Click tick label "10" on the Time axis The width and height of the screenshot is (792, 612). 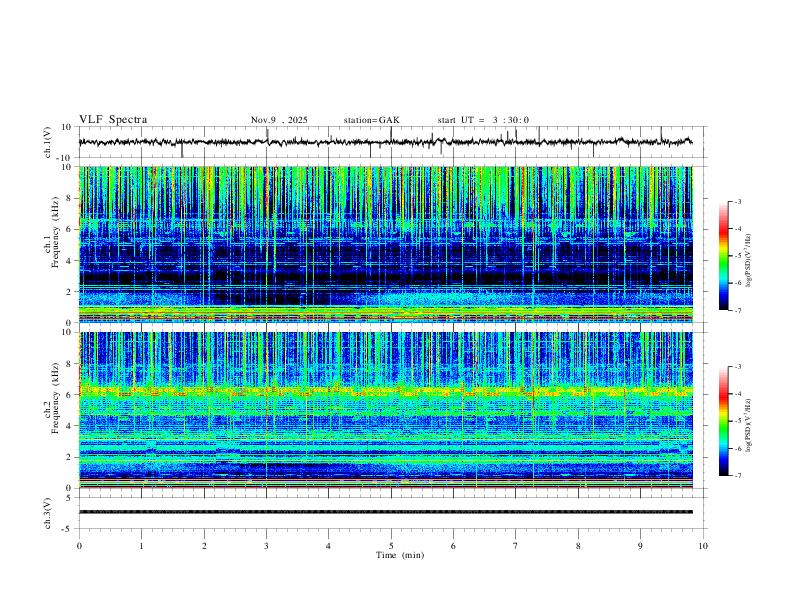click(x=703, y=546)
